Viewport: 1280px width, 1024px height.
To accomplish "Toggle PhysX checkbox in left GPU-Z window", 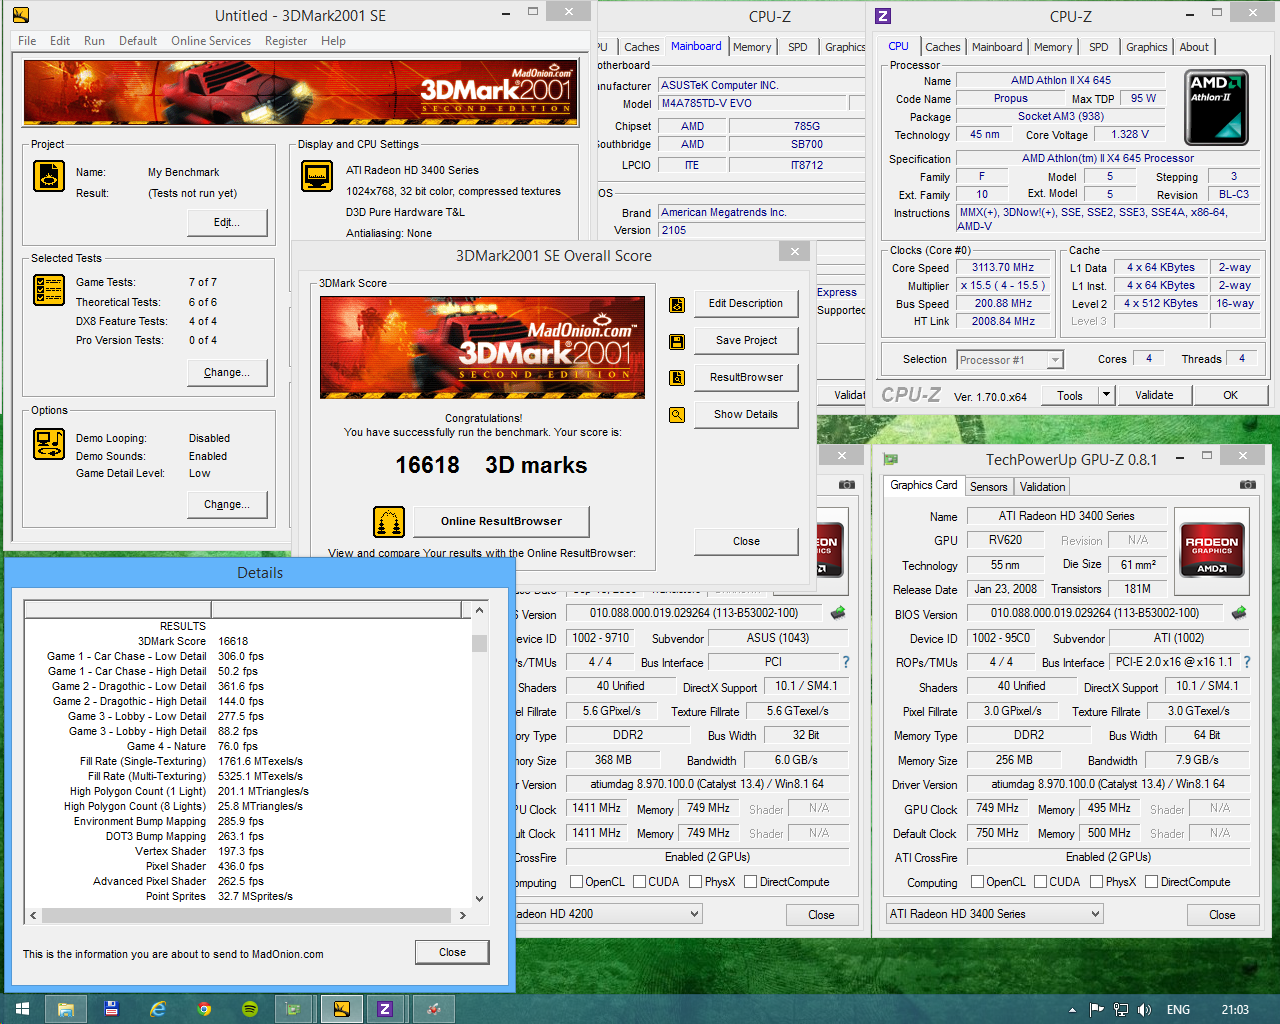I will click(695, 882).
